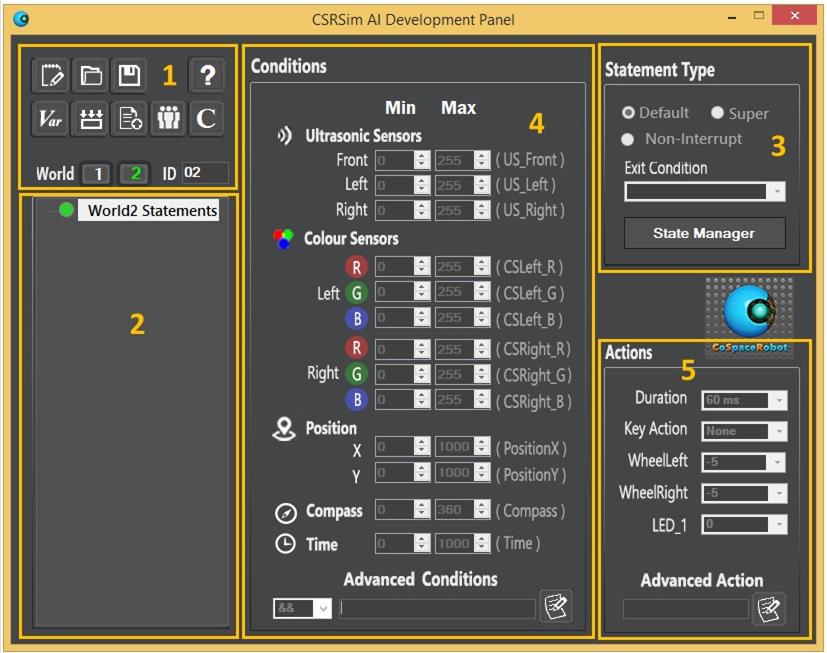Screen dimensions: 827x653
Task: Open help with the question mark icon
Action: 206,75
